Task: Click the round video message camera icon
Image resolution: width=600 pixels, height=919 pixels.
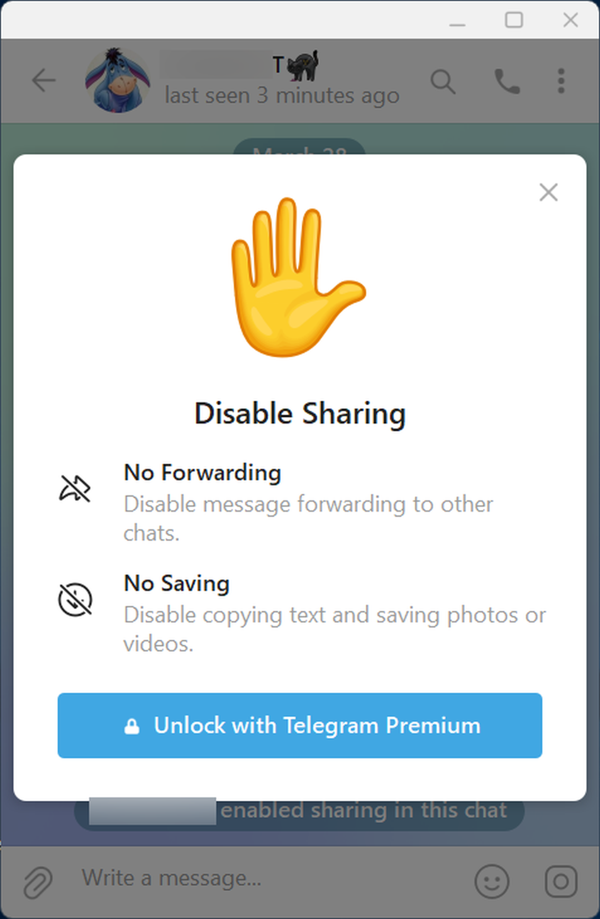Action: pos(561,881)
